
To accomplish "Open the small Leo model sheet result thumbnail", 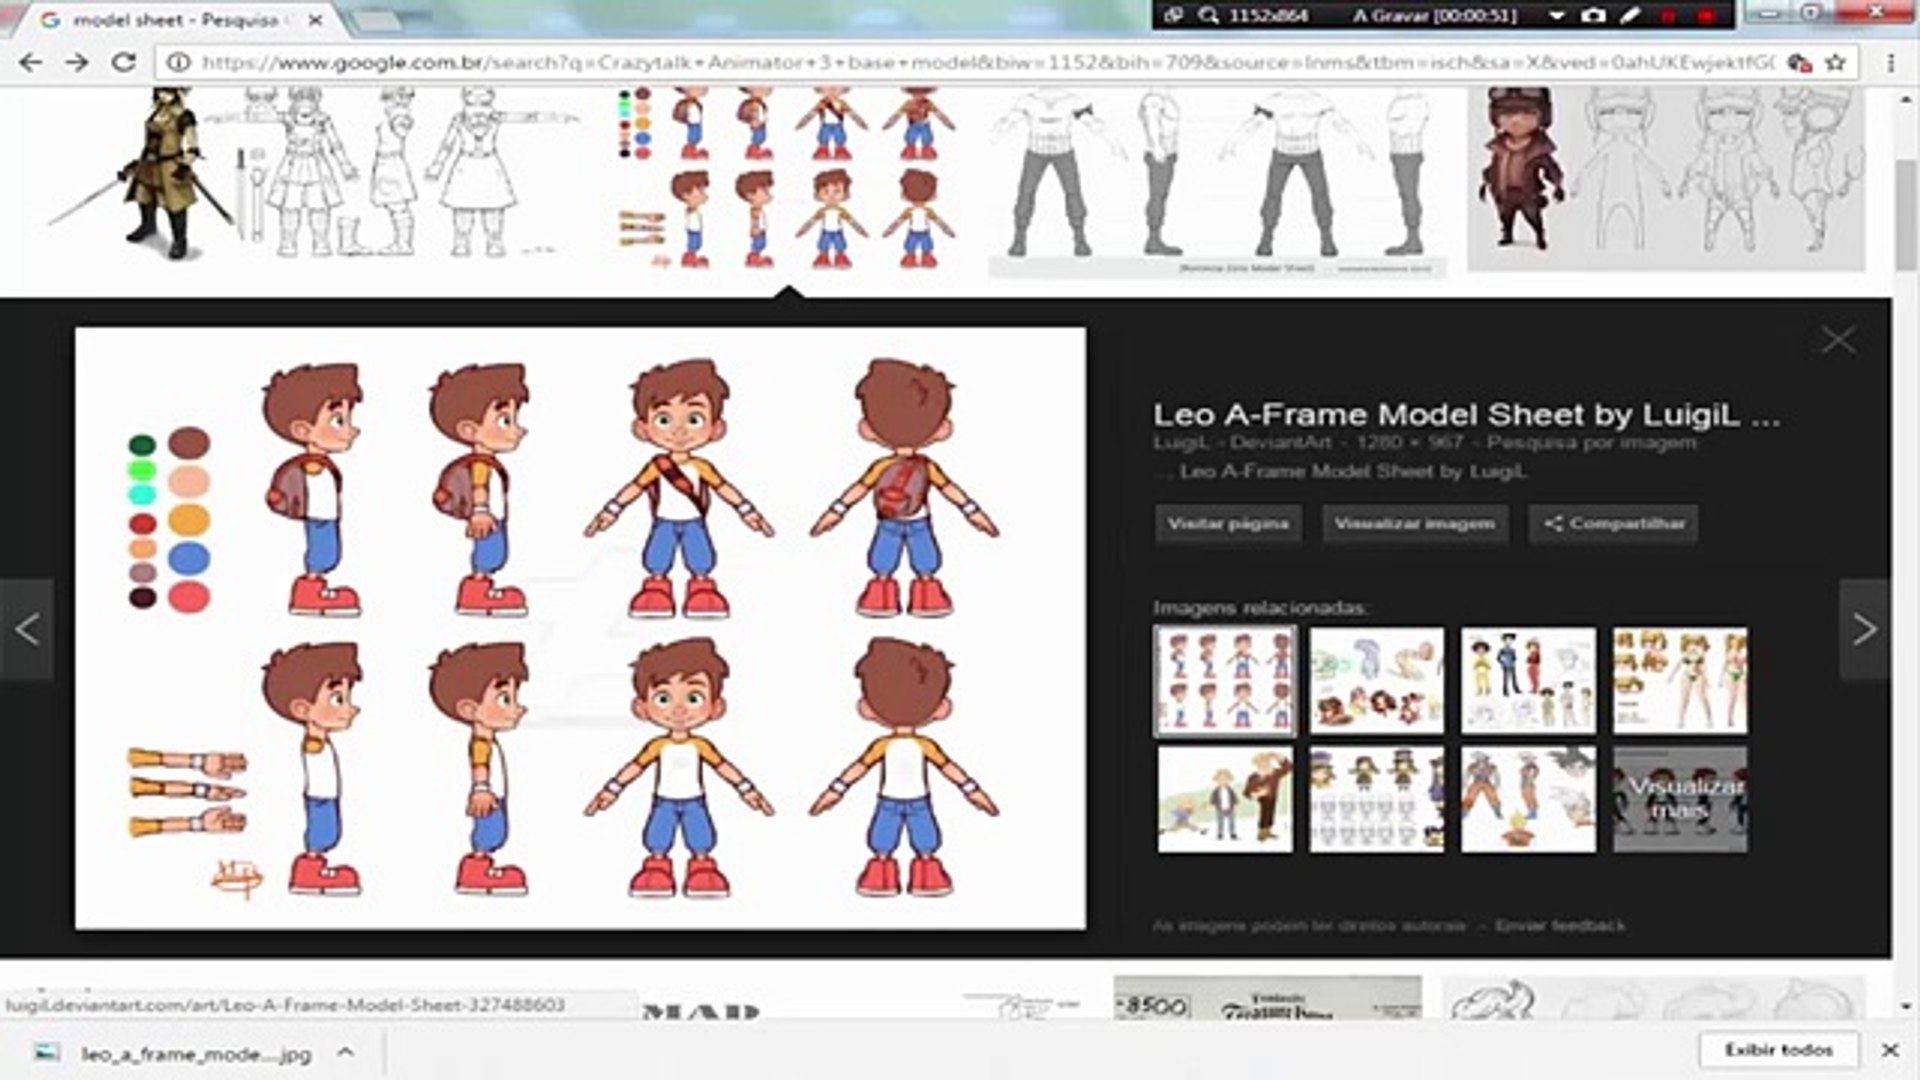I will point(788,178).
